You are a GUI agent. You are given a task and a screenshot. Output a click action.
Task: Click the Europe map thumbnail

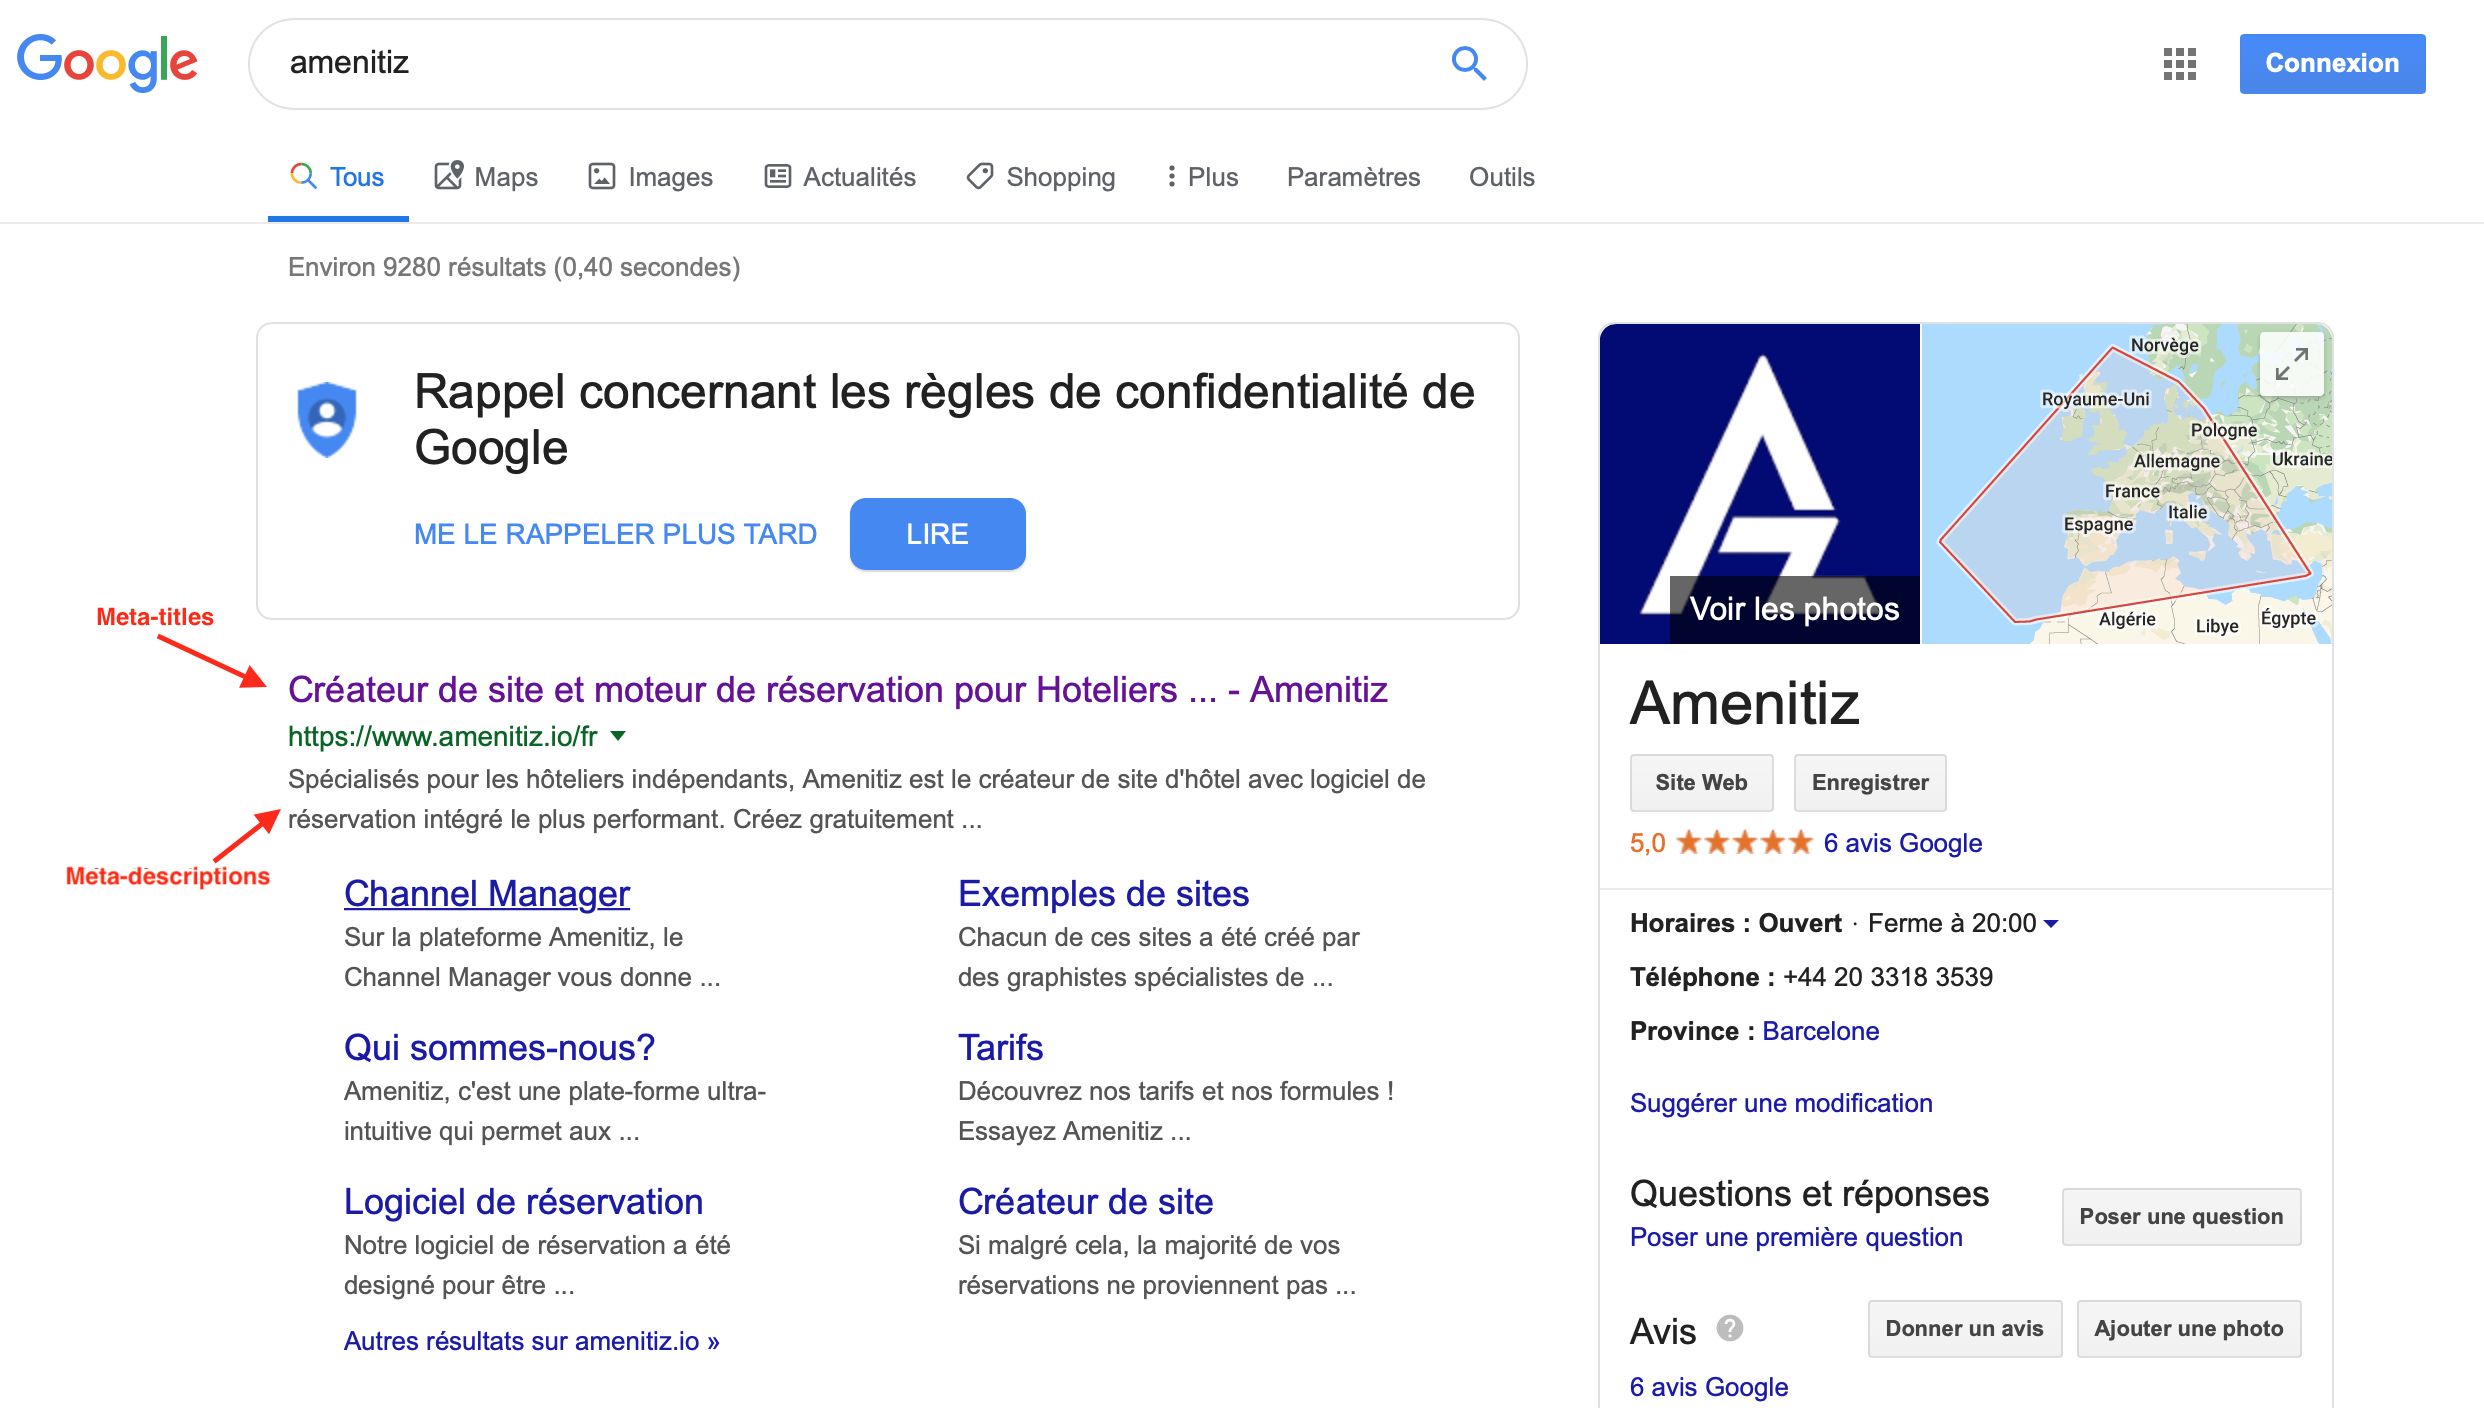[x=2127, y=484]
